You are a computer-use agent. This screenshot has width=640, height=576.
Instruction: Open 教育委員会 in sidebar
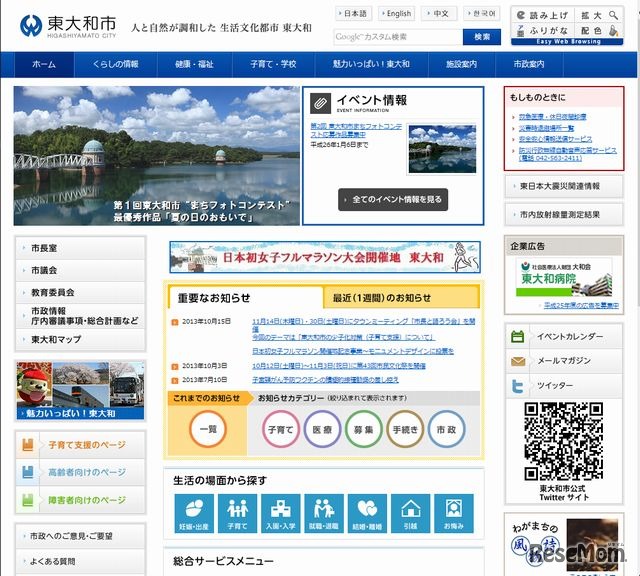coord(80,292)
